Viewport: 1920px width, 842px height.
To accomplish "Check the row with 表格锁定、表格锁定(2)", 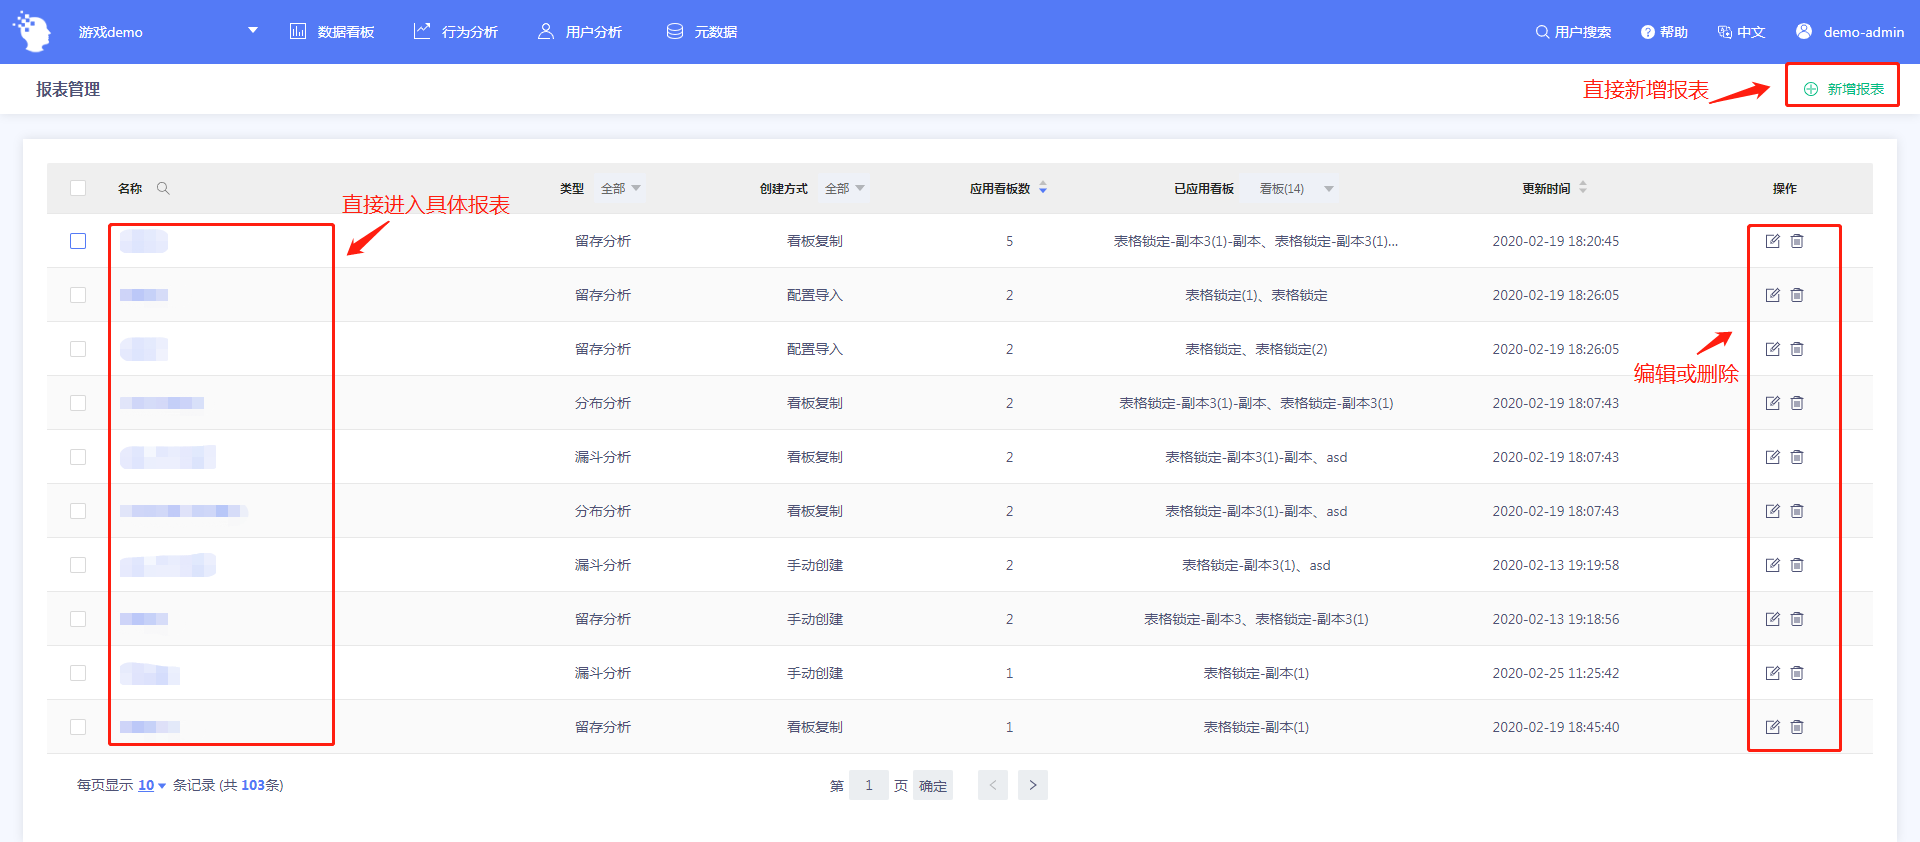I will point(78,349).
